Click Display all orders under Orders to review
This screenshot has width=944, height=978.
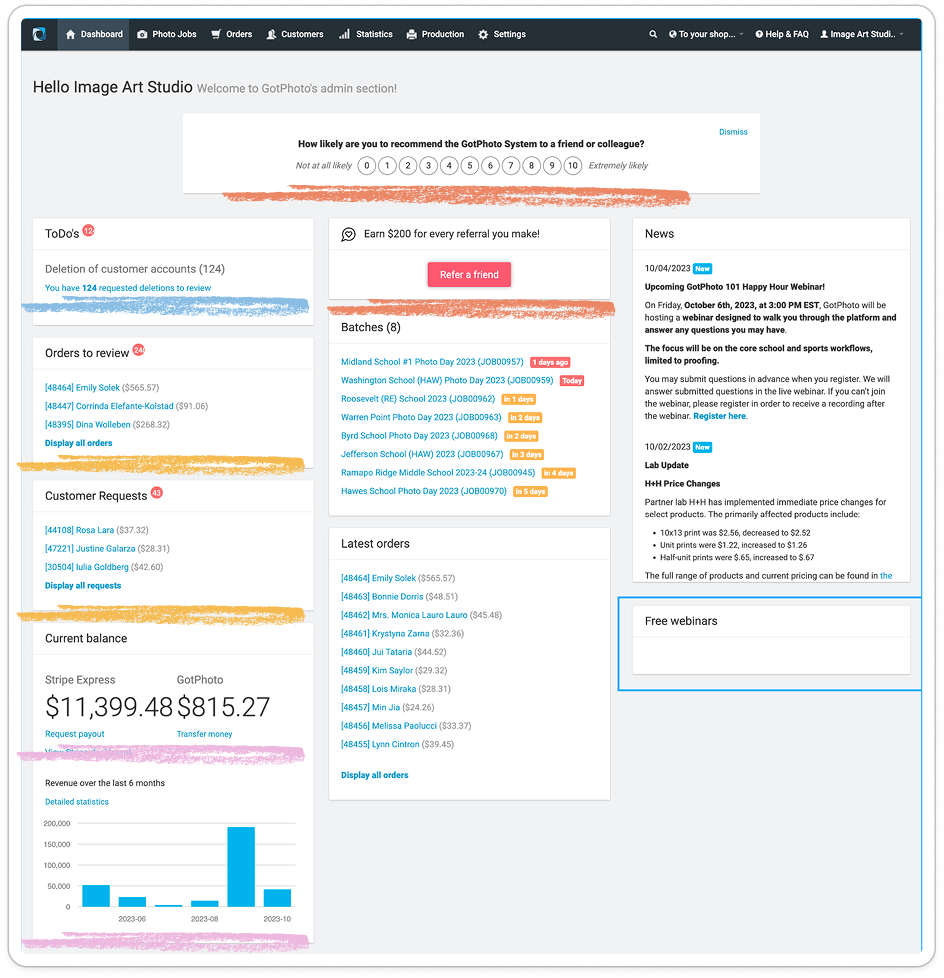[x=79, y=443]
